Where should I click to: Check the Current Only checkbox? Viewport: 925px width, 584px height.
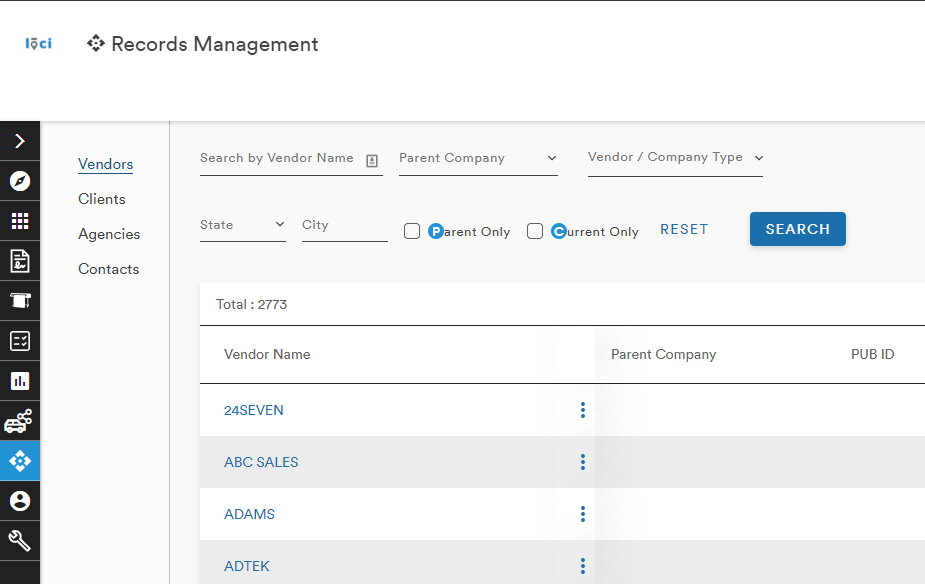point(534,231)
